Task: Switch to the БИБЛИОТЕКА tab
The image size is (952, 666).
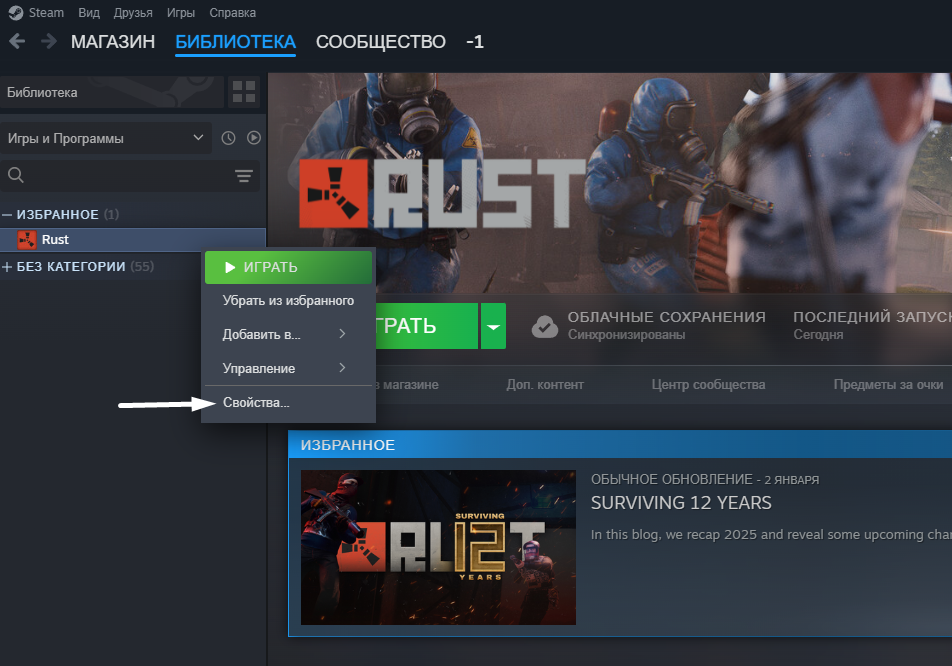Action: click(x=236, y=42)
